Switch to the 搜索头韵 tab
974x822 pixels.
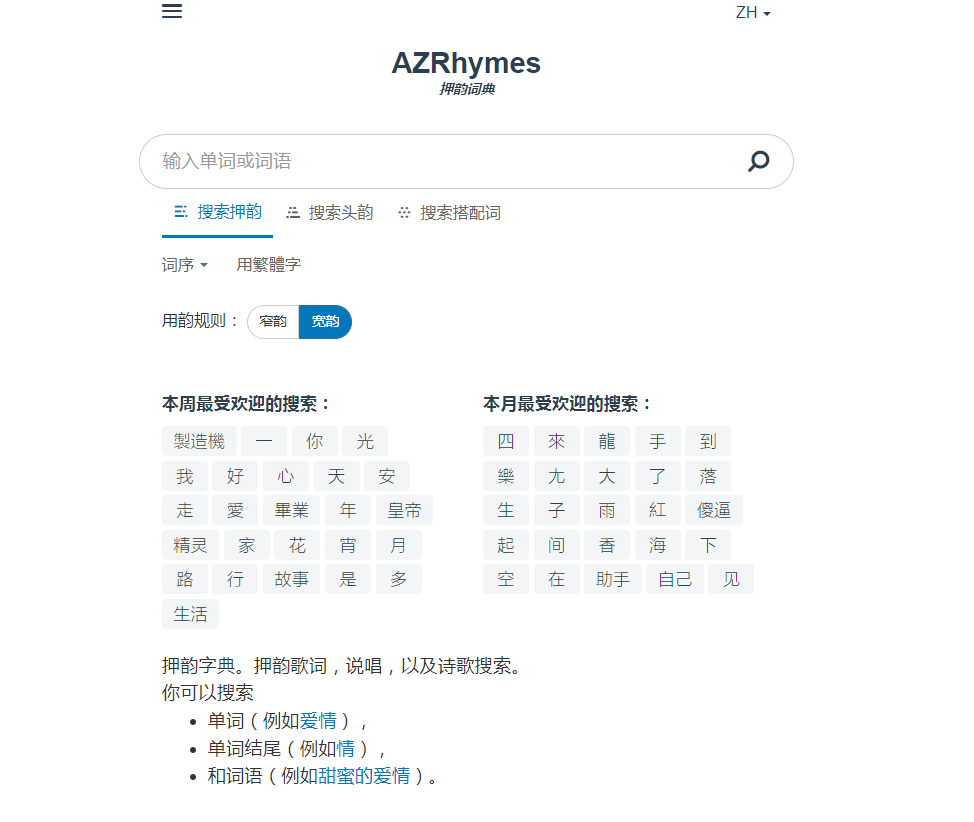pyautogui.click(x=329, y=212)
